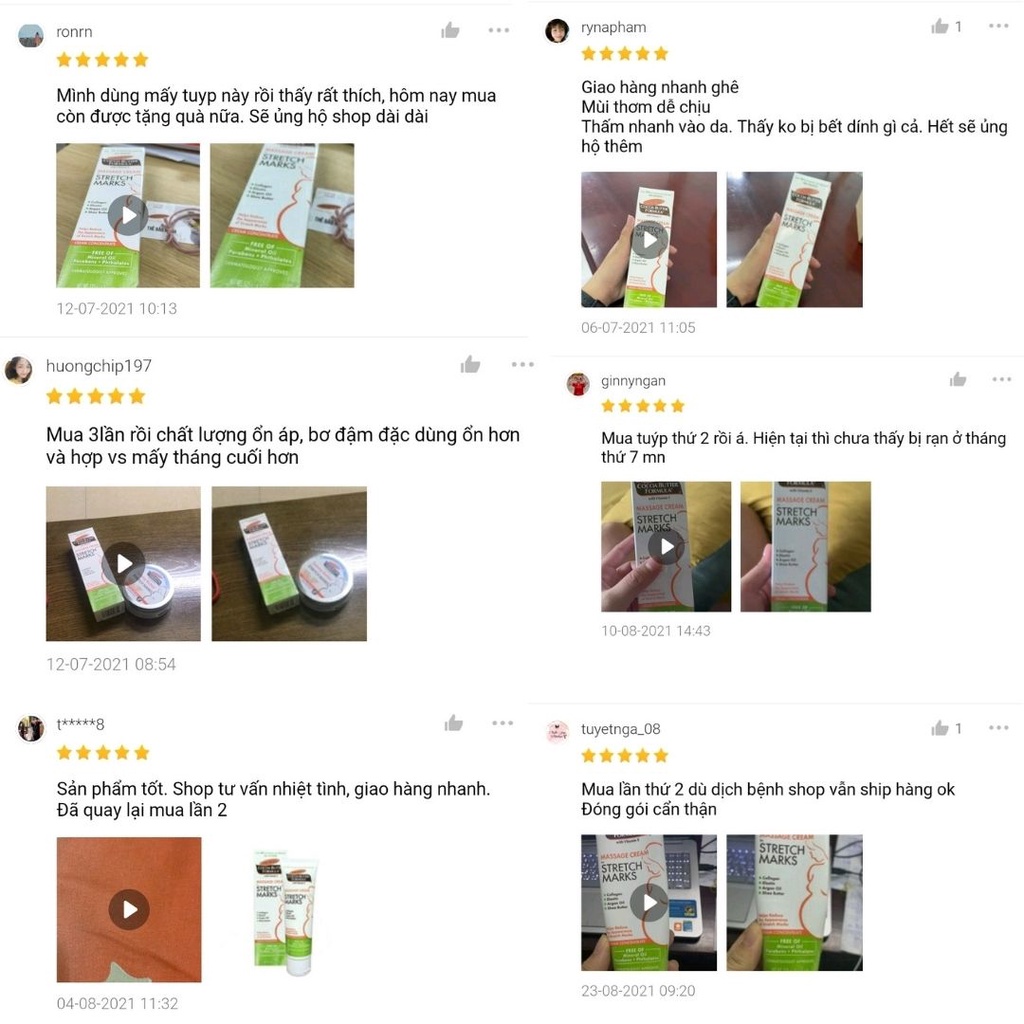1024x1024 pixels.
Task: Play the video in rynapham's review
Action: [x=649, y=240]
